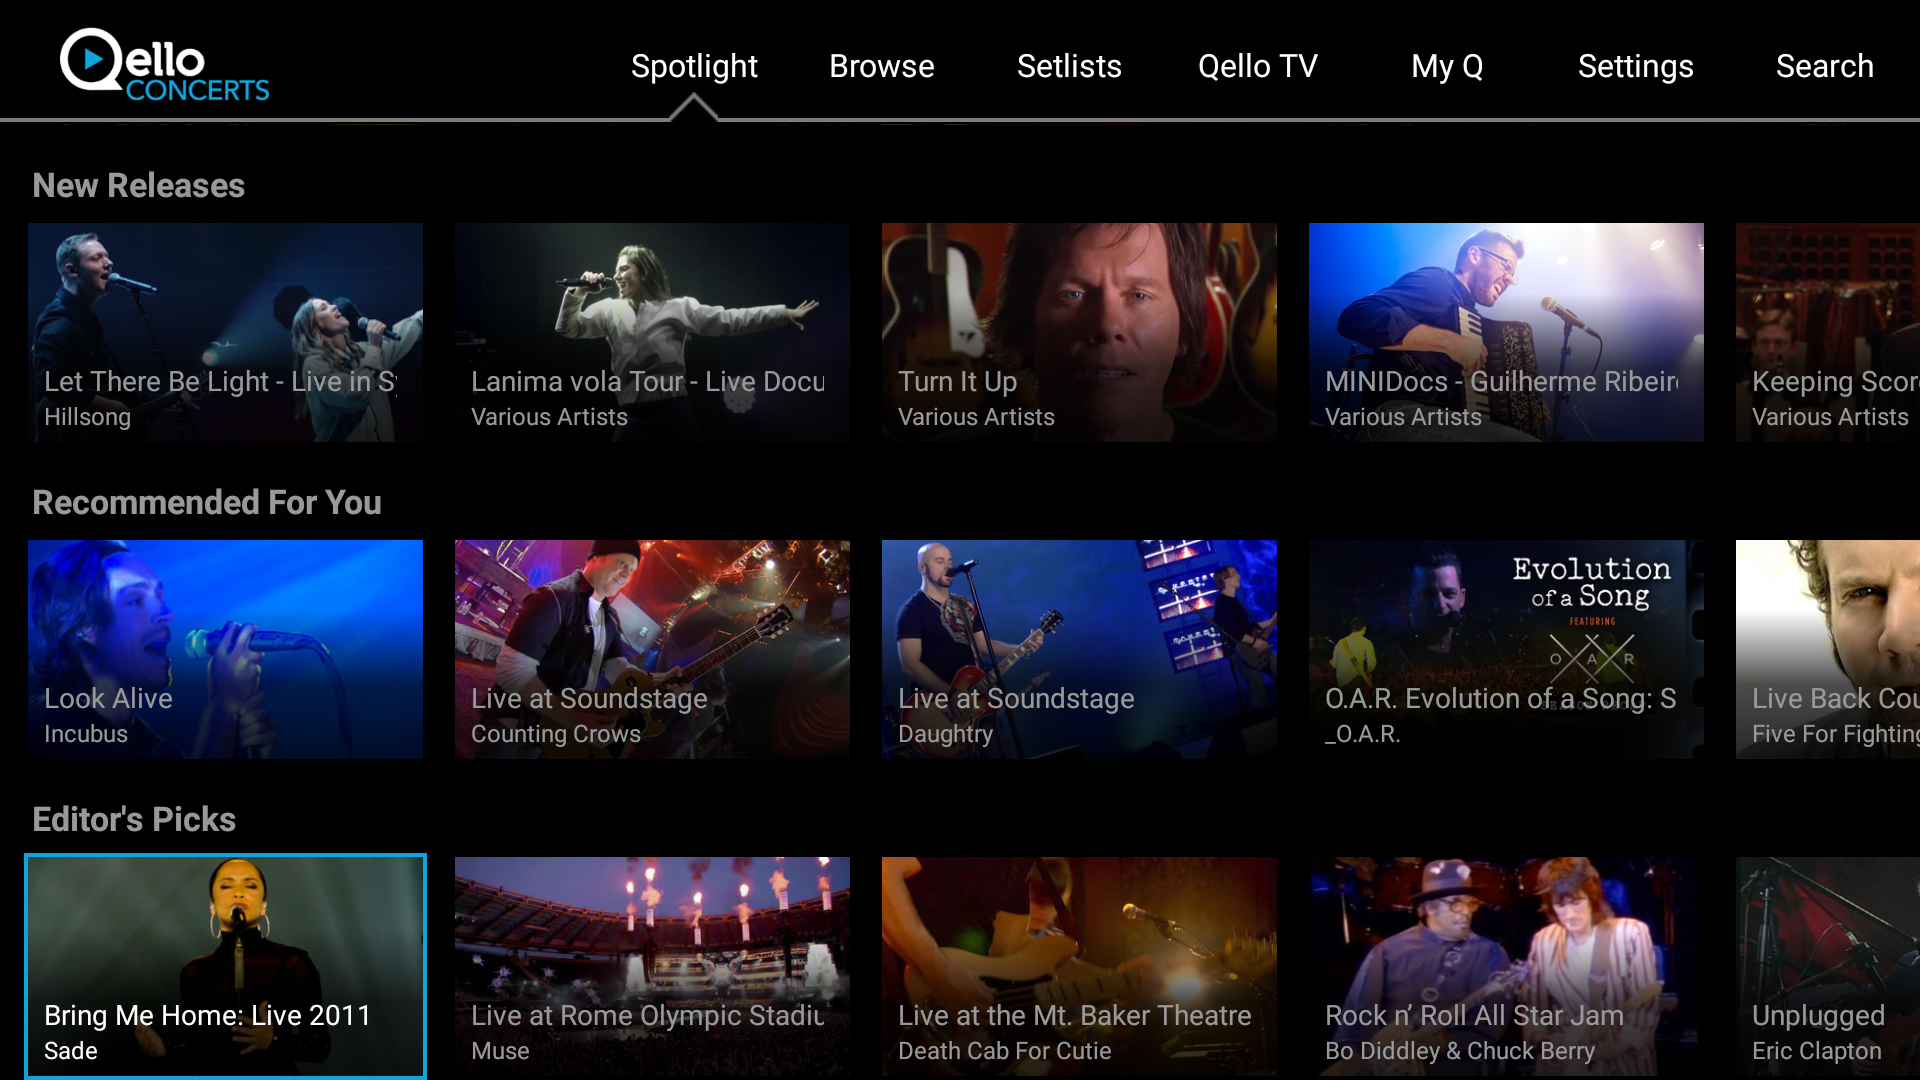Select Daughtry Live at Soundstage

[x=1079, y=649]
